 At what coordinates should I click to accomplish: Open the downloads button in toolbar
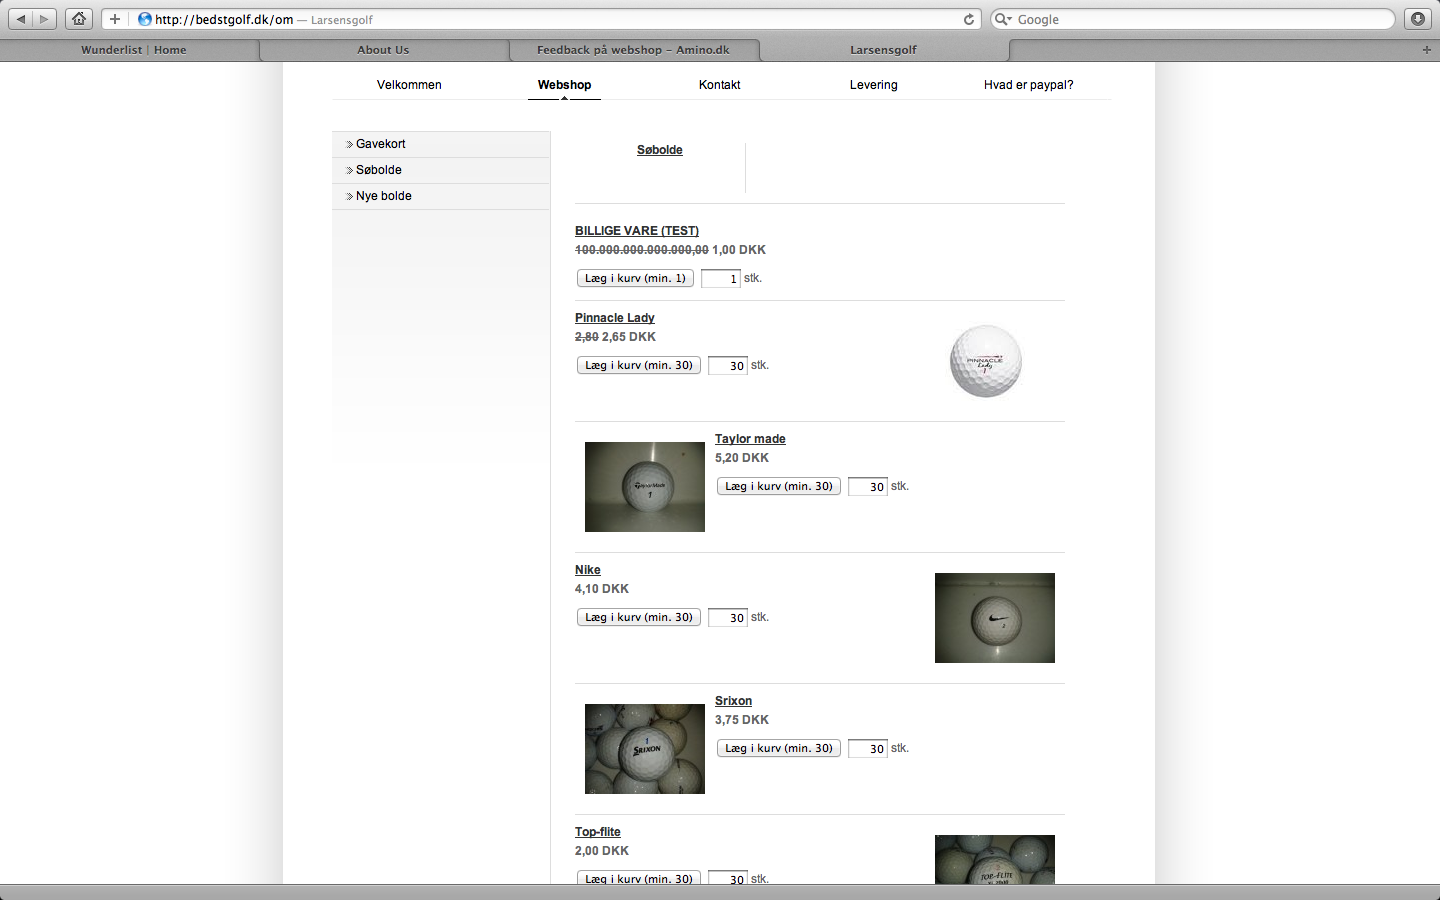pyautogui.click(x=1417, y=19)
